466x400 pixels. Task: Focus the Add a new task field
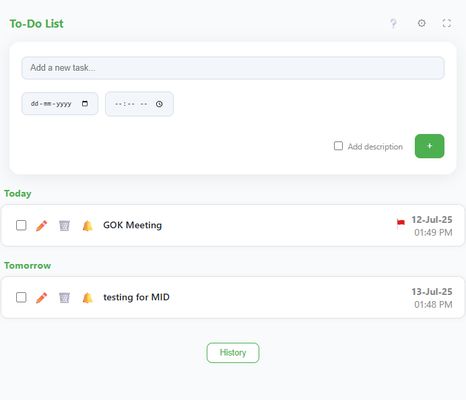click(x=233, y=68)
